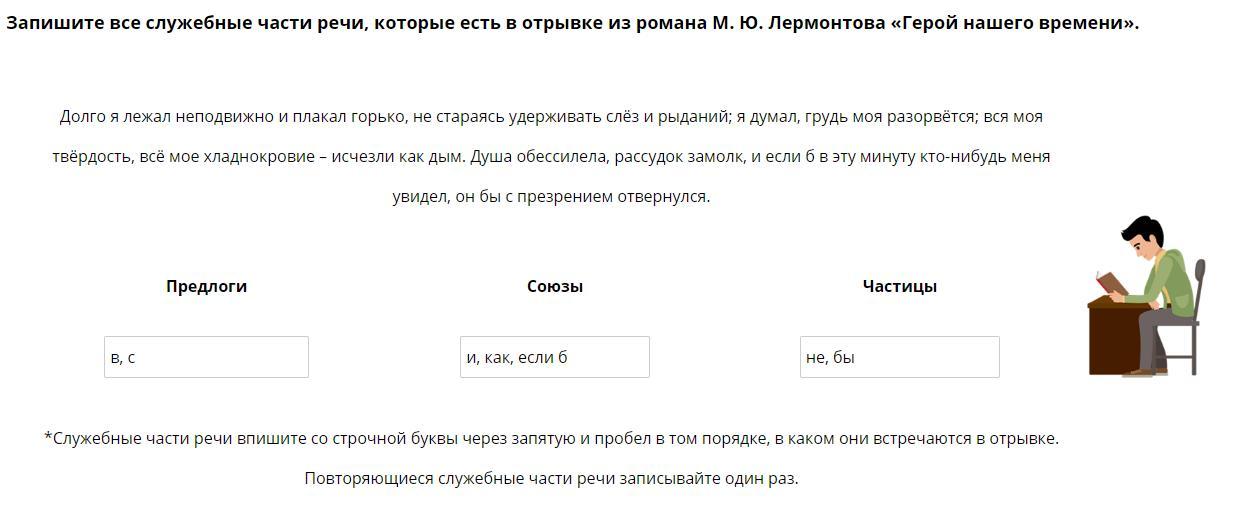The image size is (1236, 513).
Task: Click the footnote beginning "*Служебные части речи"
Action: (551, 438)
